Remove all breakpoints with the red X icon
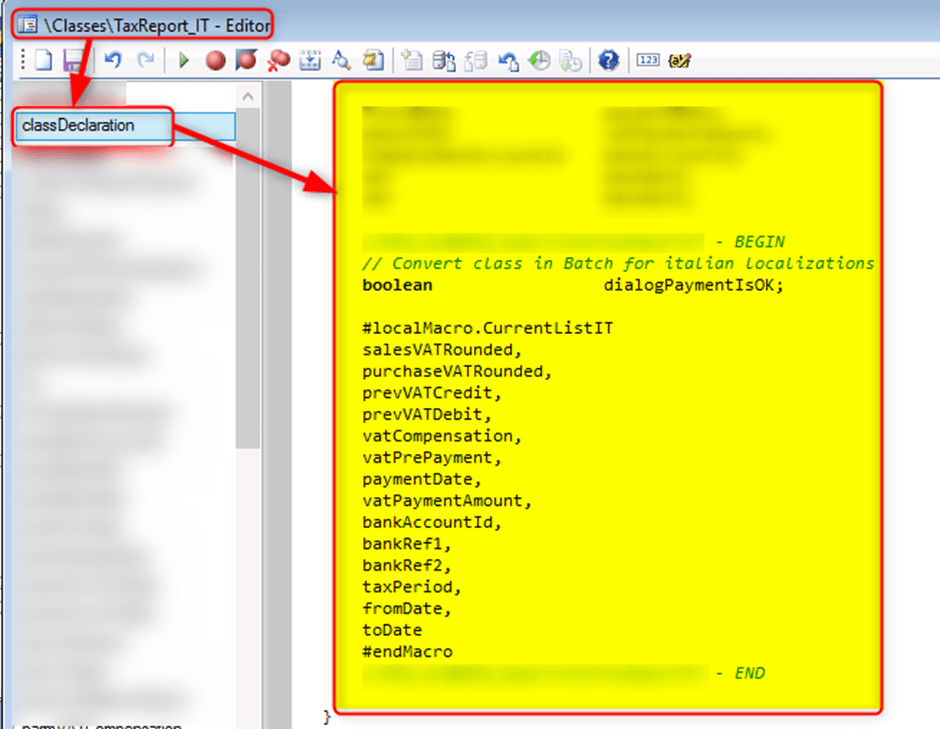Image resolution: width=940 pixels, height=729 pixels. pos(278,61)
